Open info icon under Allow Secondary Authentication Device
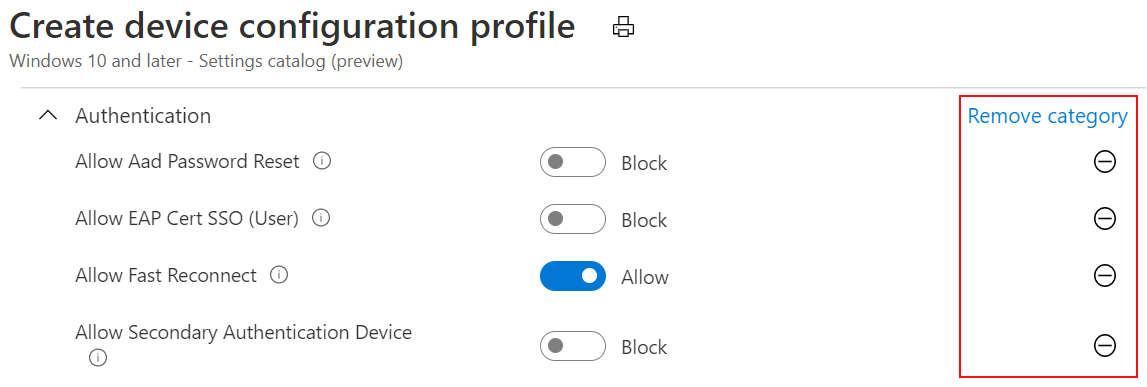Viewport: 1147px width, 387px height. pyautogui.click(x=97, y=357)
